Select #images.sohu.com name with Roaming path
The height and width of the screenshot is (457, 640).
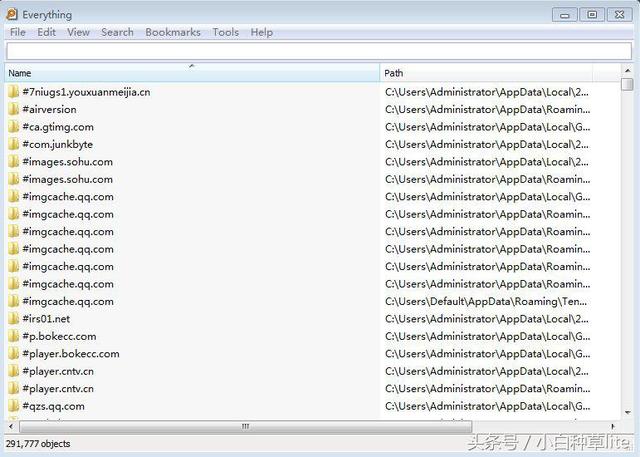click(x=67, y=179)
